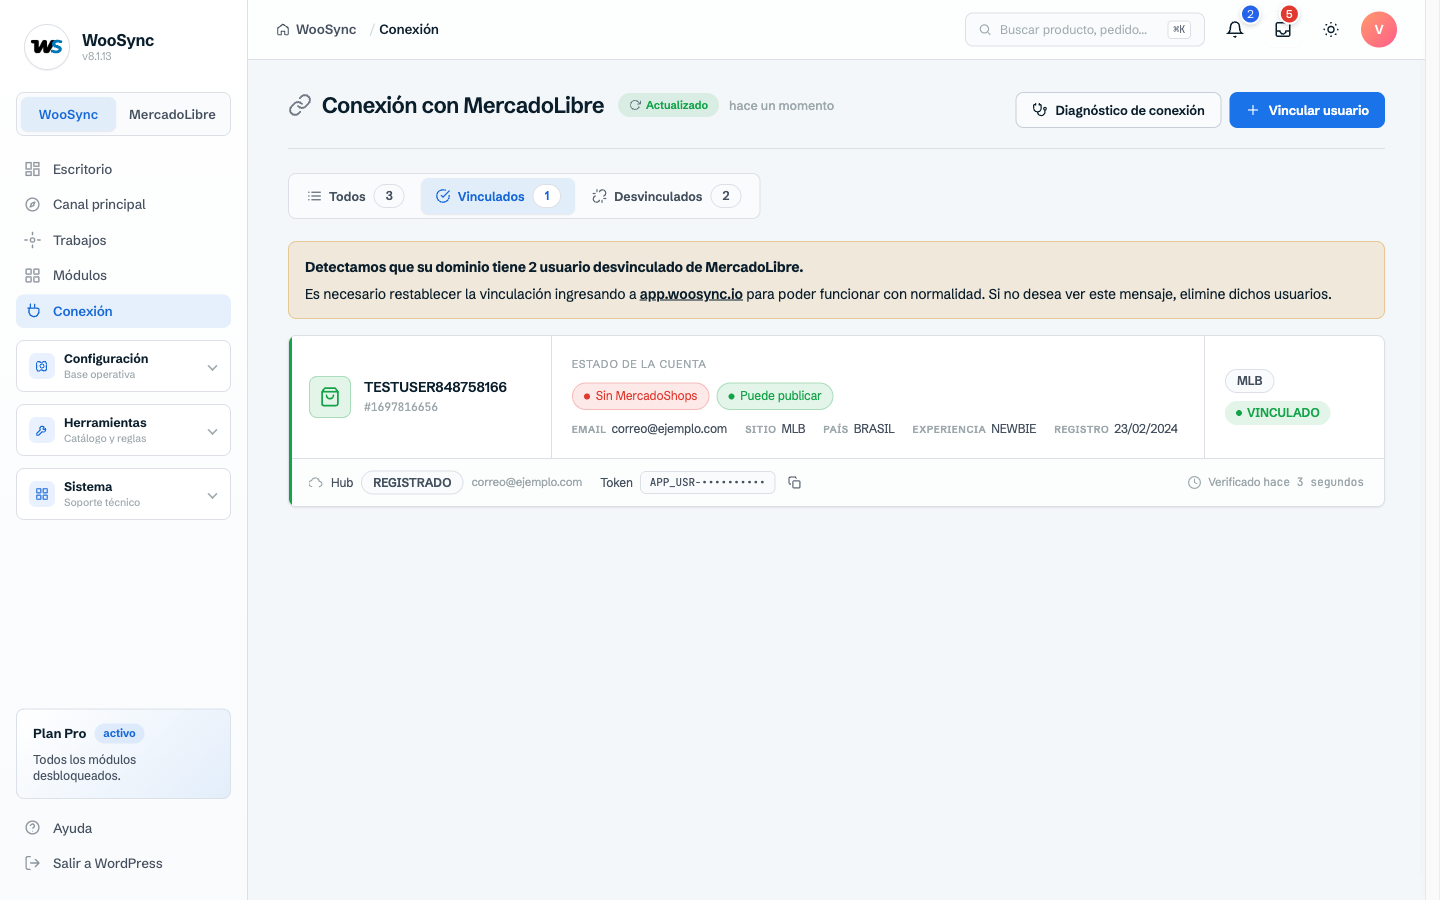Click the Sin MercadoShops status badge
Screen dimensions: 1440x900
pyautogui.click(x=641, y=396)
